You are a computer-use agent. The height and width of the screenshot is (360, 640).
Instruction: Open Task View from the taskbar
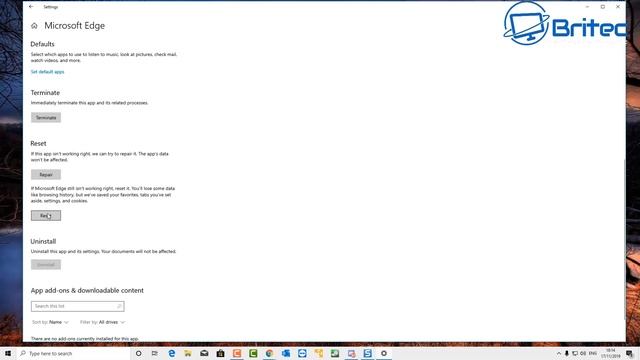(x=155, y=353)
